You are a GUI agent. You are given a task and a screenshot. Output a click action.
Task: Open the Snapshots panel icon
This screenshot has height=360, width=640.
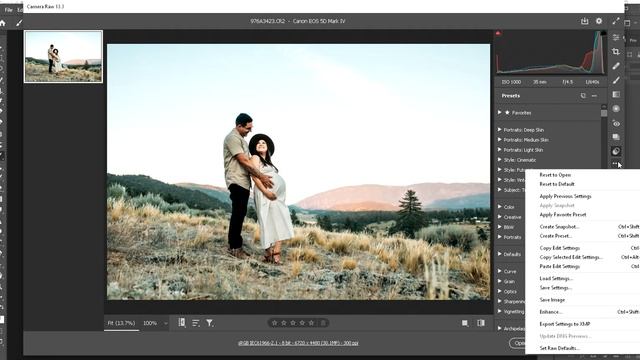[616, 137]
